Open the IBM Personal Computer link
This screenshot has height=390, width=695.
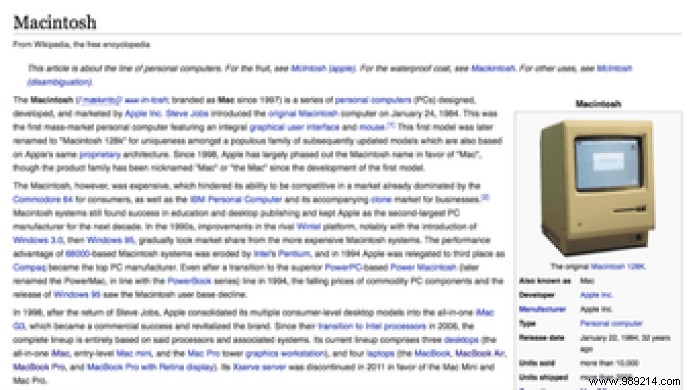(236, 199)
